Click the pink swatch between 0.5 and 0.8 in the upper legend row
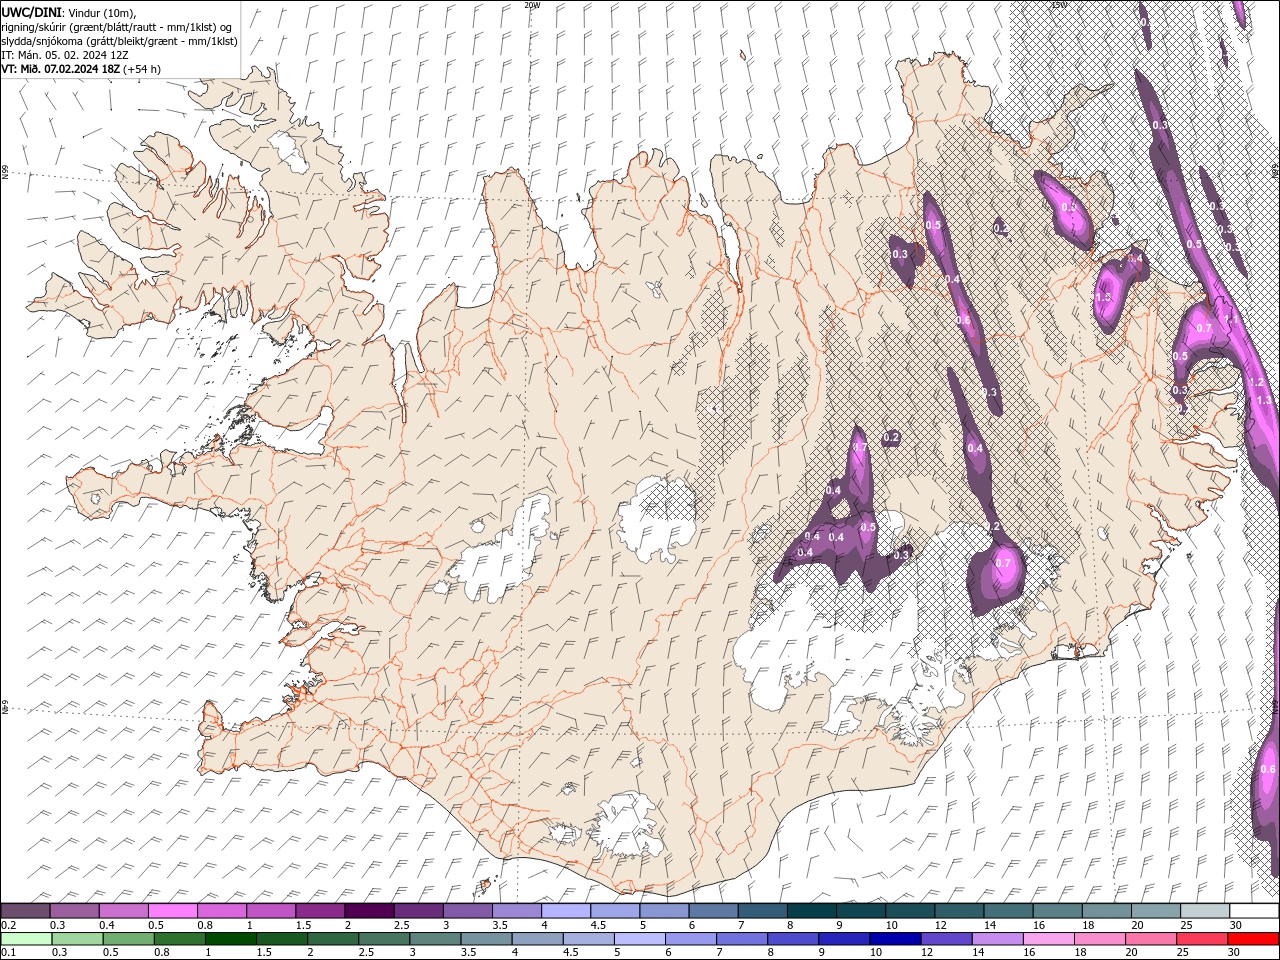The height and width of the screenshot is (960, 1280). coord(172,911)
